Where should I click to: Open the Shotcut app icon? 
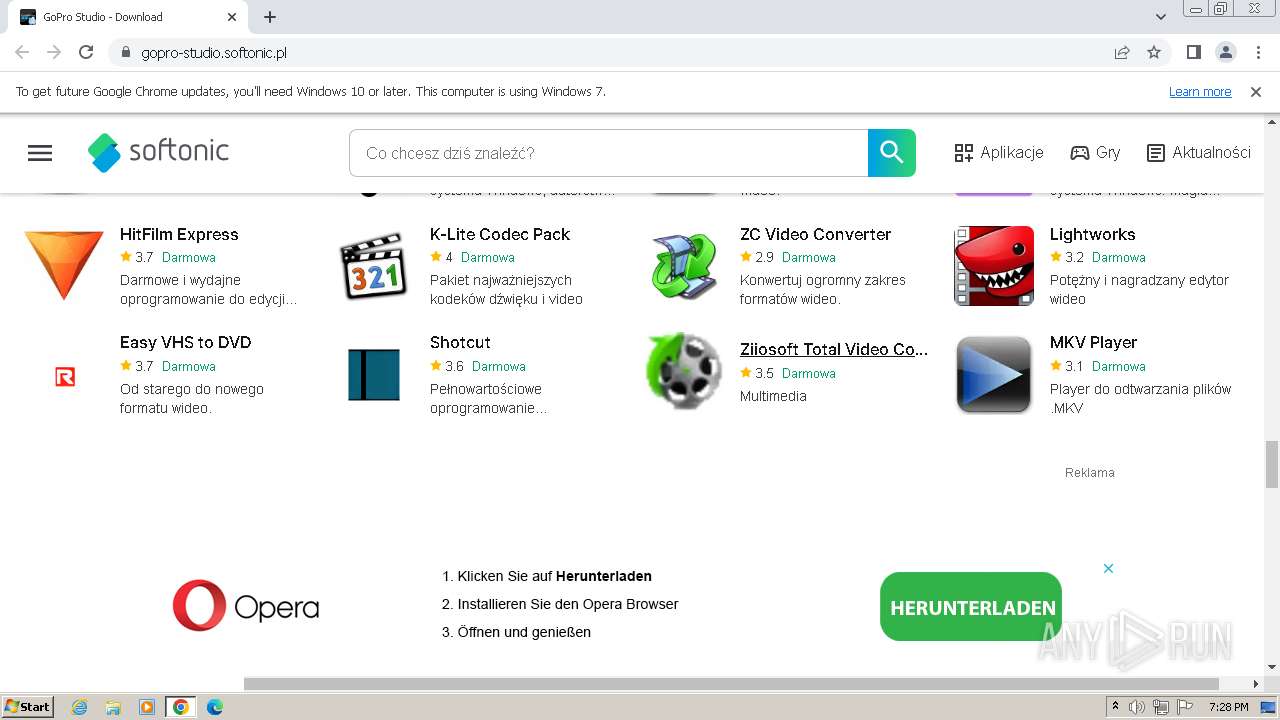(x=374, y=374)
